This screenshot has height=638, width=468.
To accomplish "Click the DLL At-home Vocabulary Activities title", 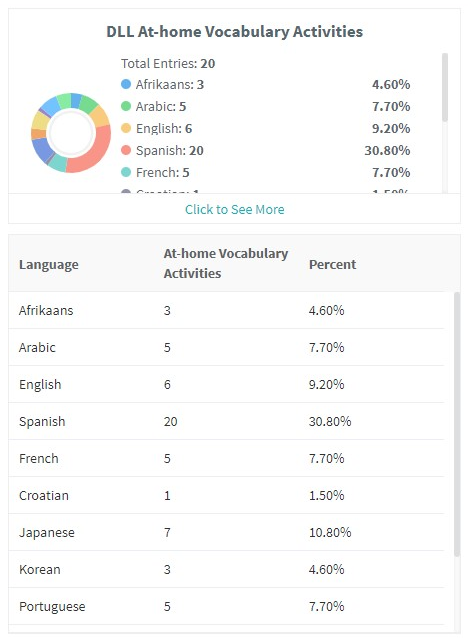I will pyautogui.click(x=234, y=32).
